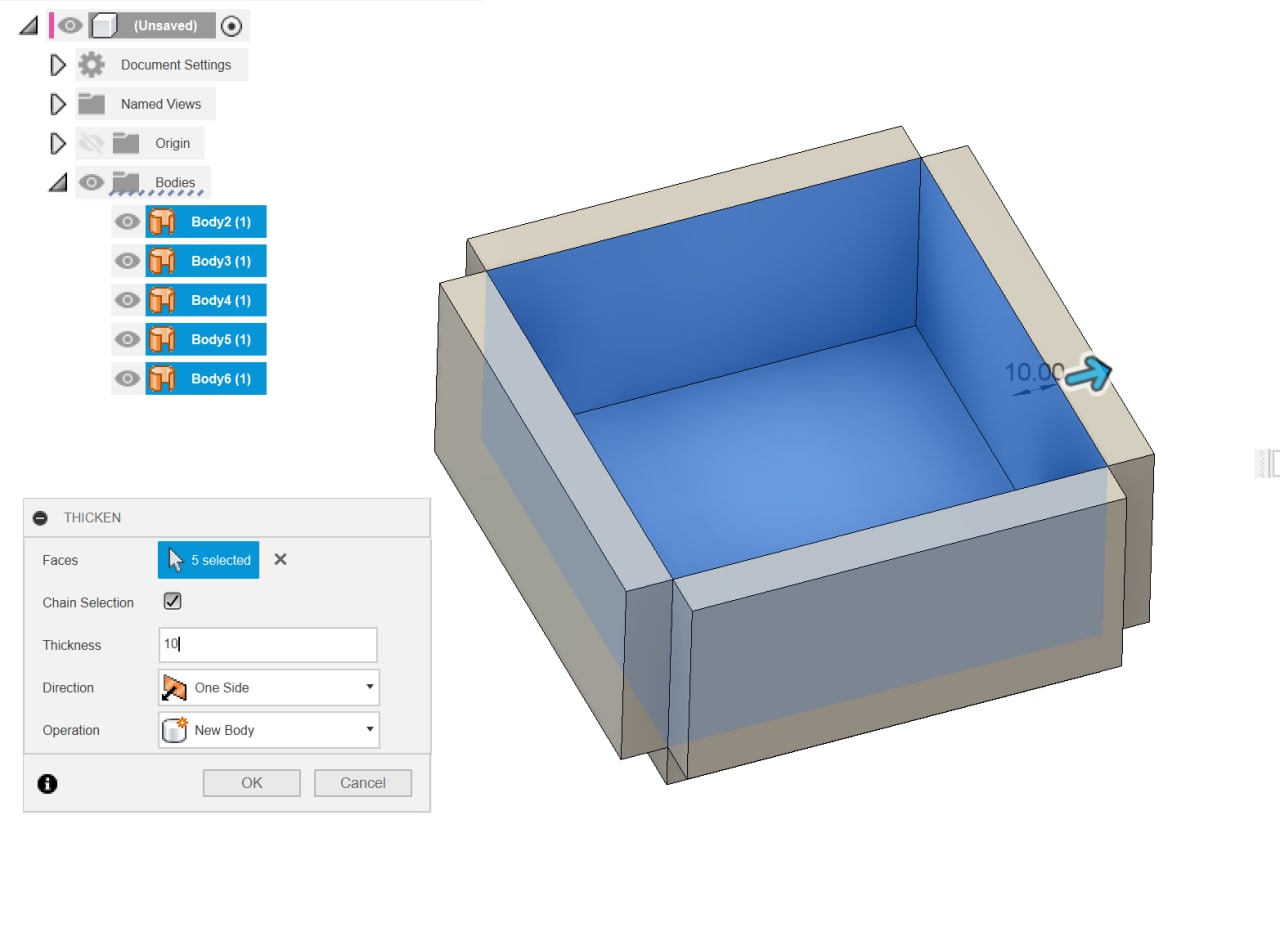Uncheck the Chain Selection checkbox

(x=172, y=602)
